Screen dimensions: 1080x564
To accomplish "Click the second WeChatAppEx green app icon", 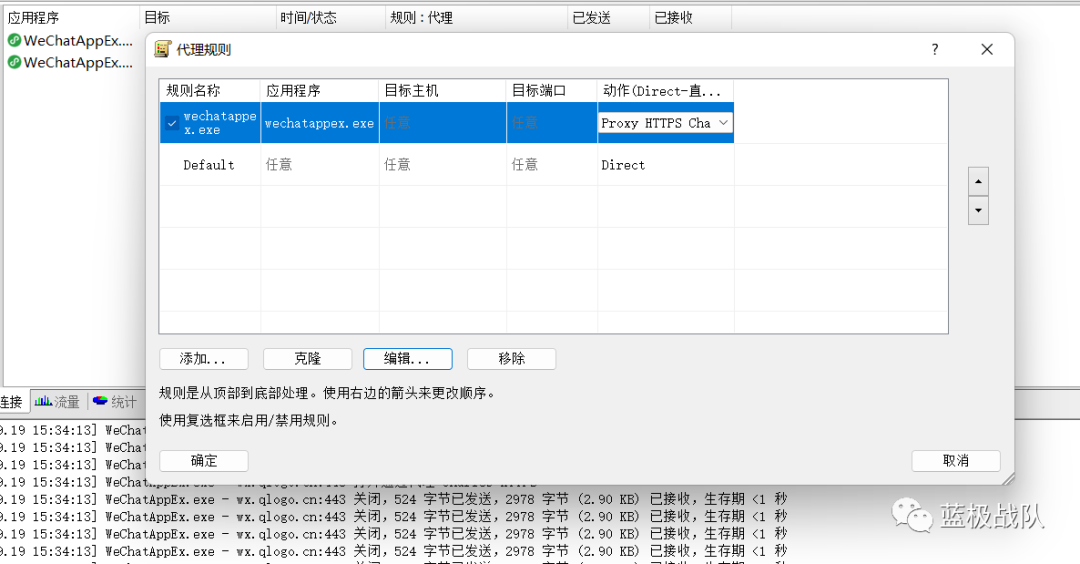I will click(x=14, y=63).
